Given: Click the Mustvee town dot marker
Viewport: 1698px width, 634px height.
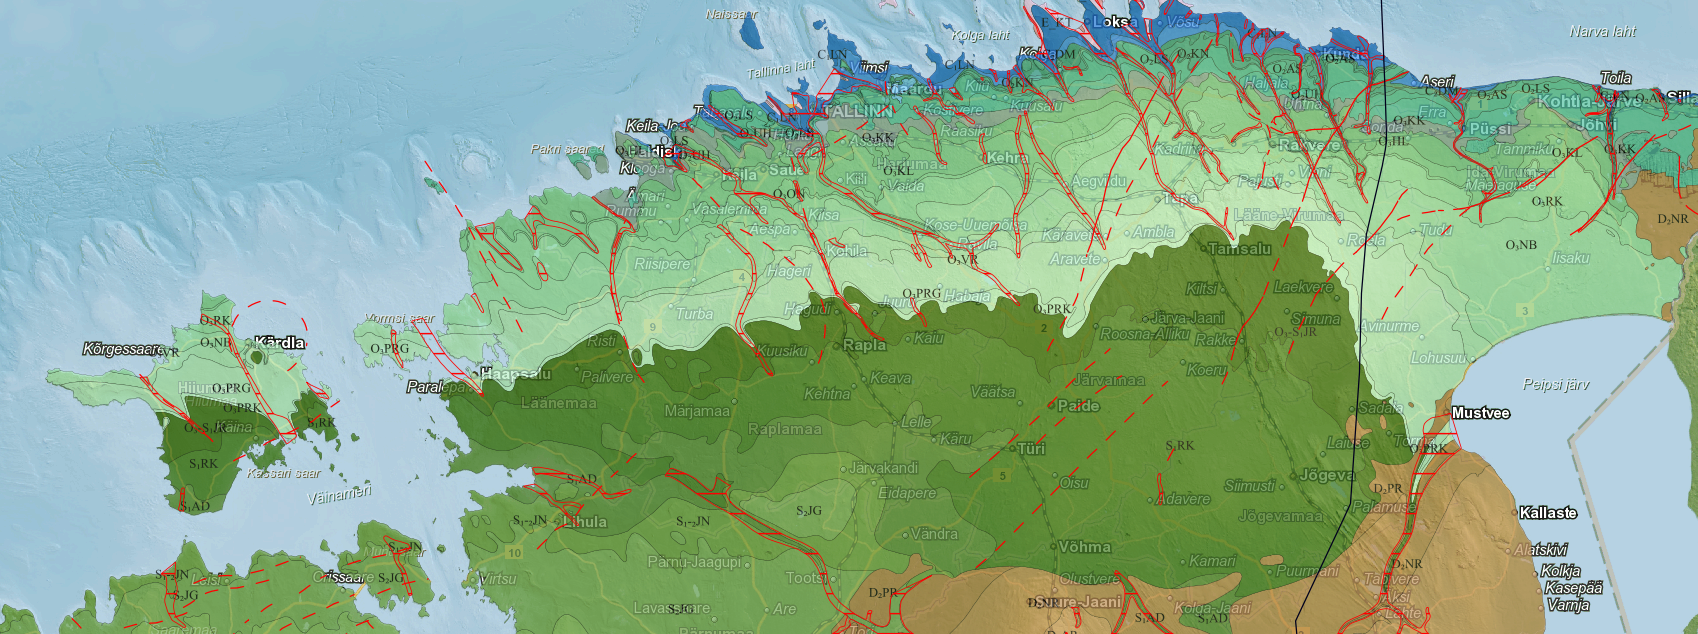Looking at the screenshot, I should [x=1445, y=413].
